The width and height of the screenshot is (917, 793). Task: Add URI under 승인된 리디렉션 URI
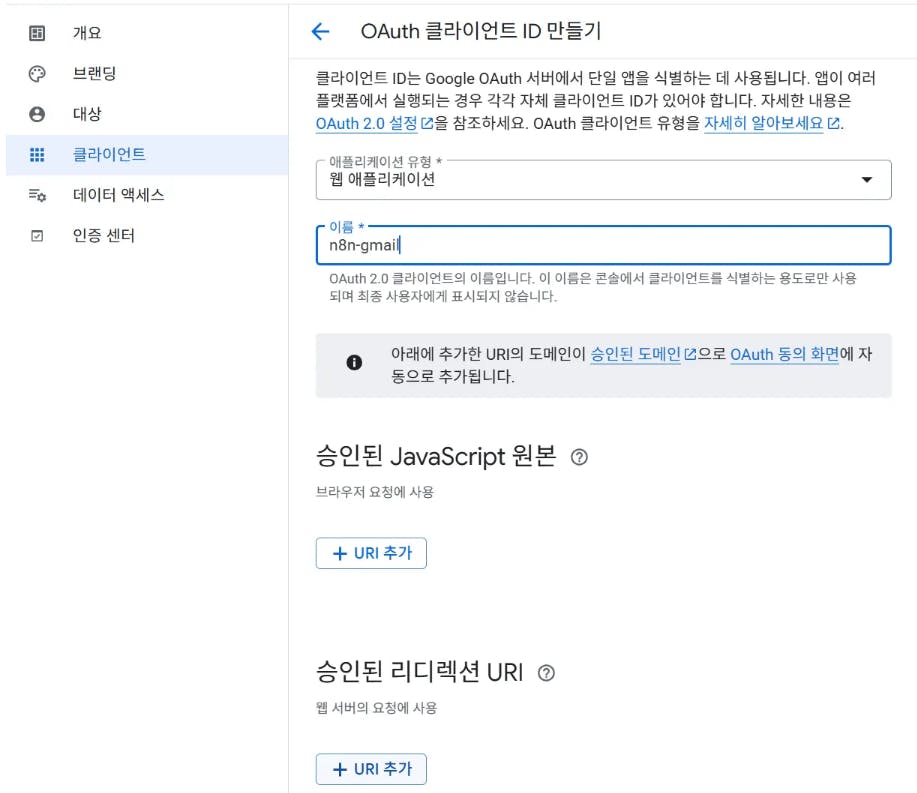pyautogui.click(x=371, y=769)
